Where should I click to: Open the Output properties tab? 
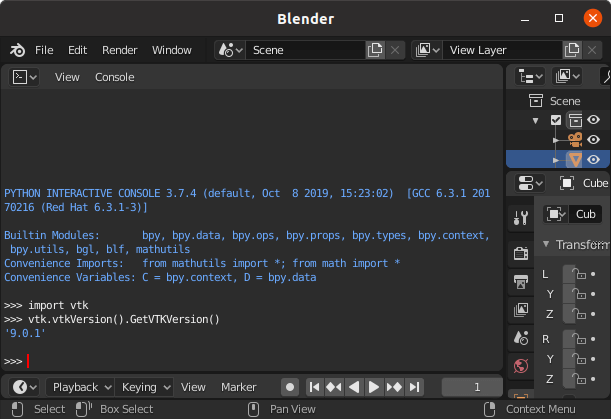coord(521,282)
